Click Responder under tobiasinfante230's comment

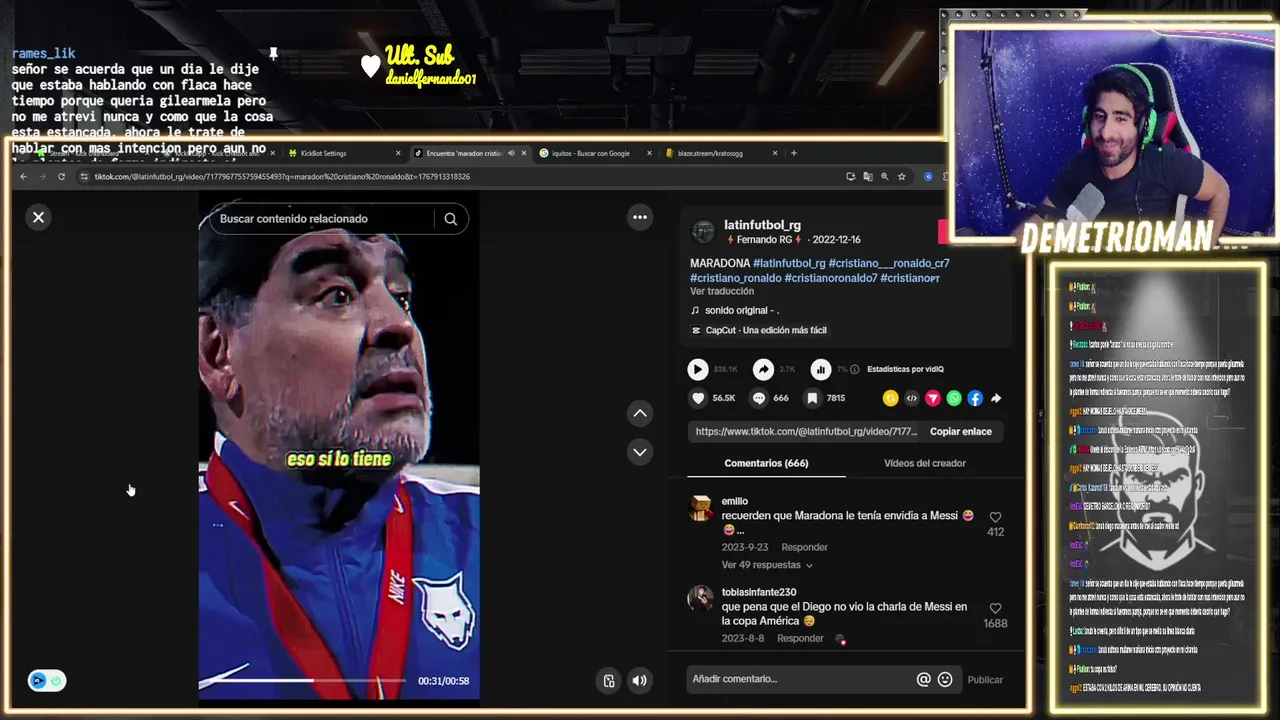[x=800, y=638]
